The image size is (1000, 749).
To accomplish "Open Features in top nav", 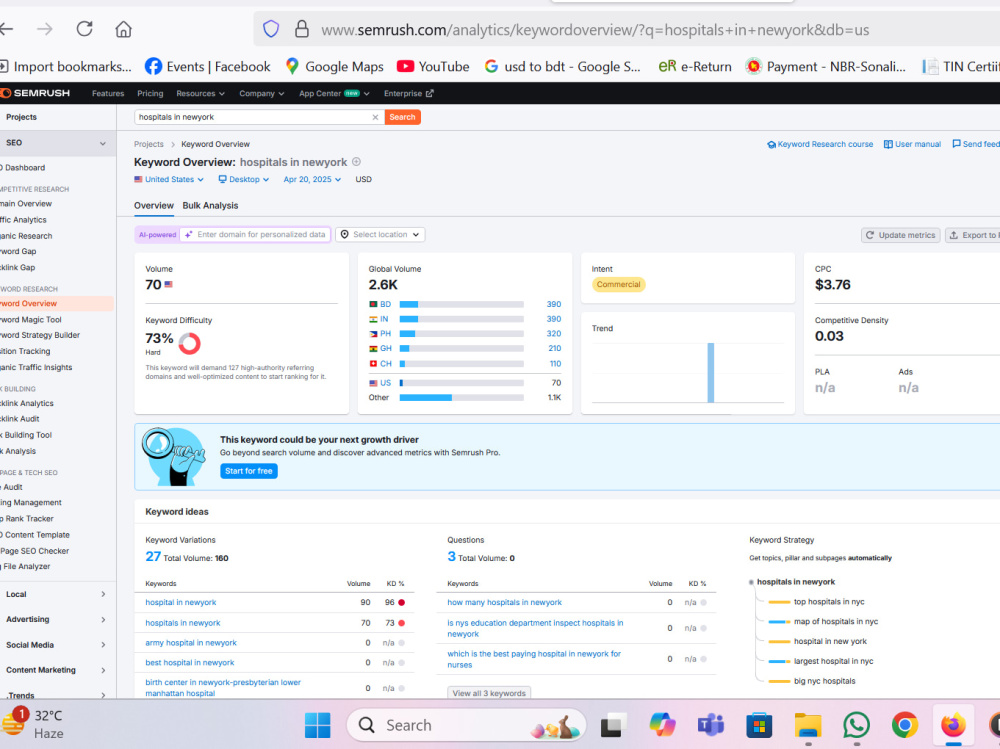I will click(108, 93).
